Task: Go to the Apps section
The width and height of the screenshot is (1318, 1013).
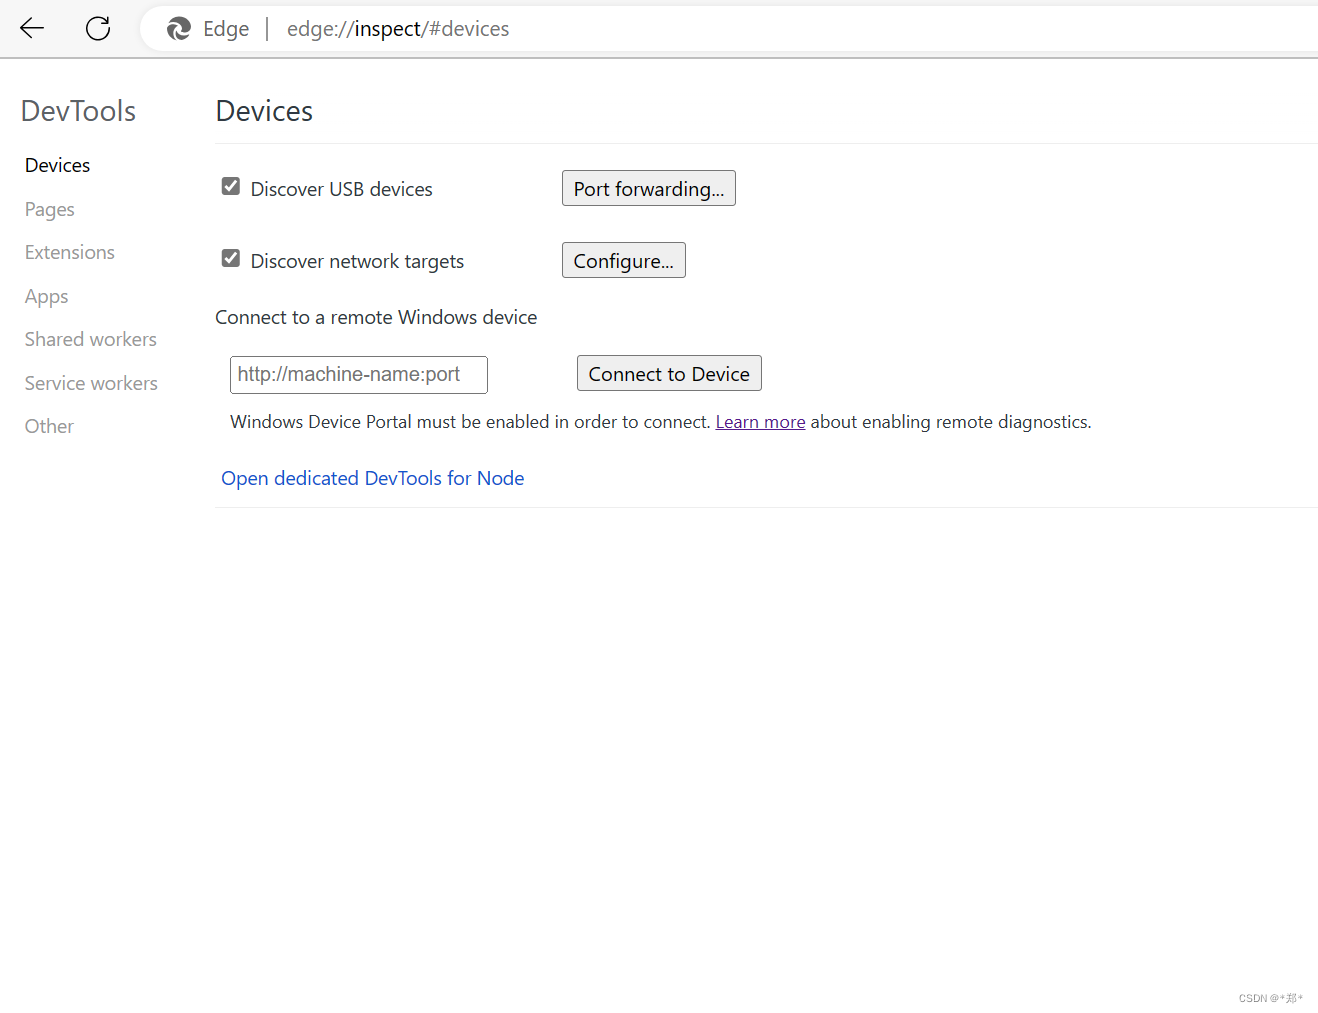Action: point(47,296)
